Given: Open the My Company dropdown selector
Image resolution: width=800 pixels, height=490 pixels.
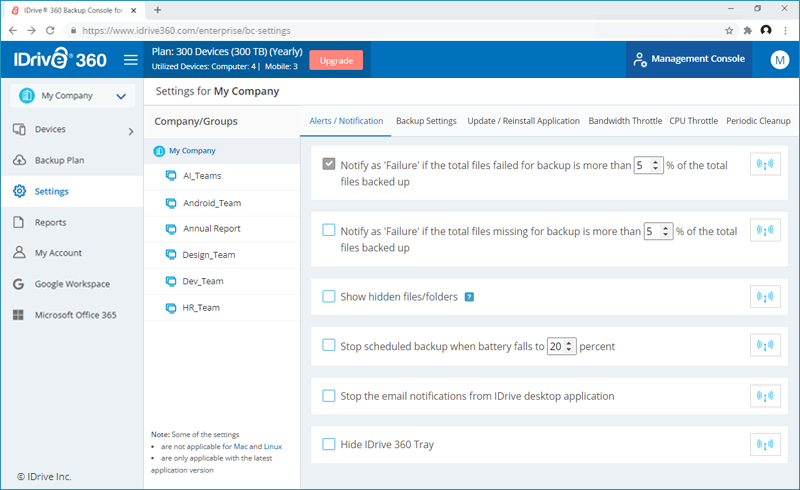Looking at the screenshot, I should click(x=72, y=95).
